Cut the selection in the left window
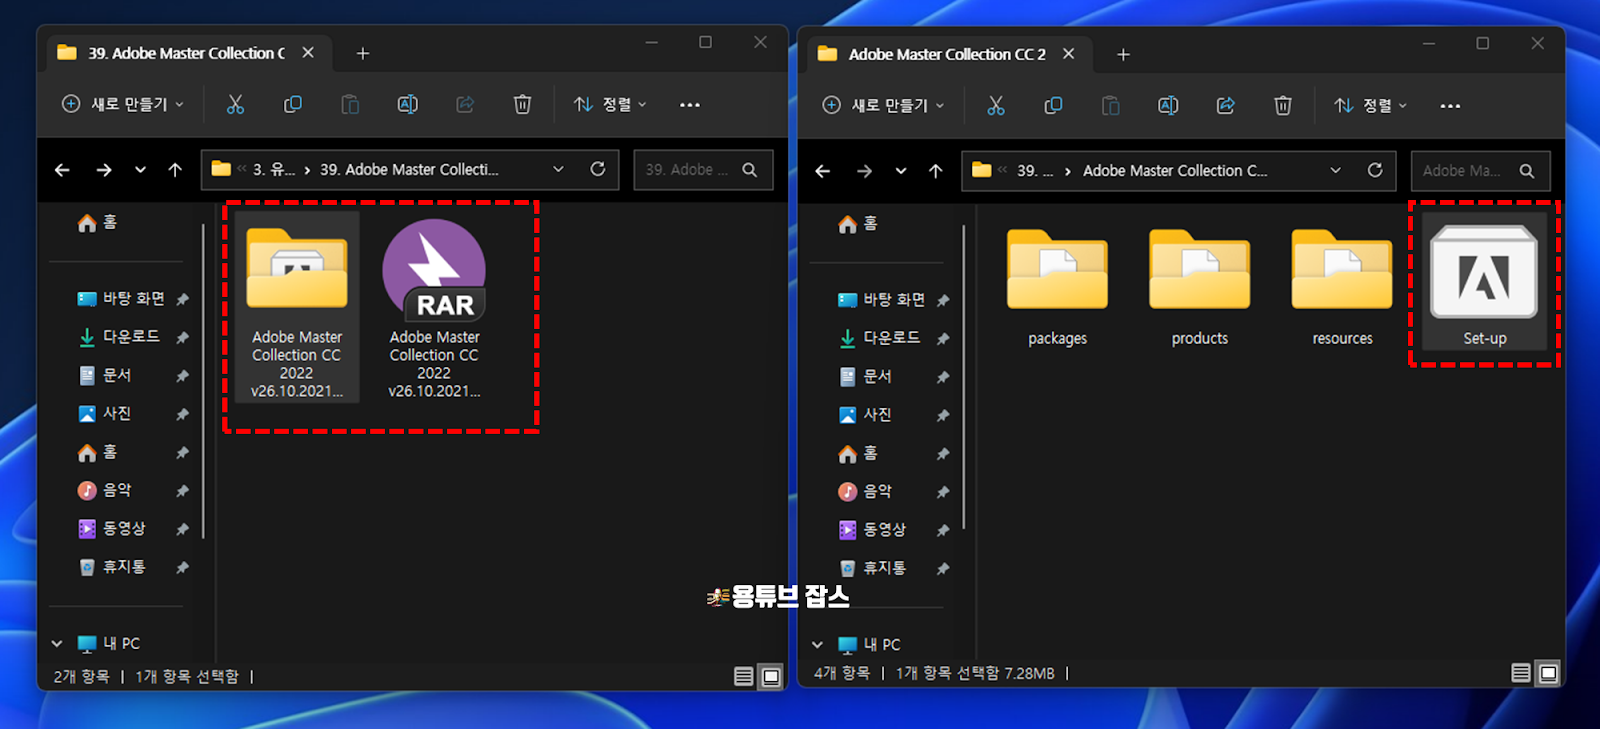The image size is (1600, 729). [x=235, y=104]
